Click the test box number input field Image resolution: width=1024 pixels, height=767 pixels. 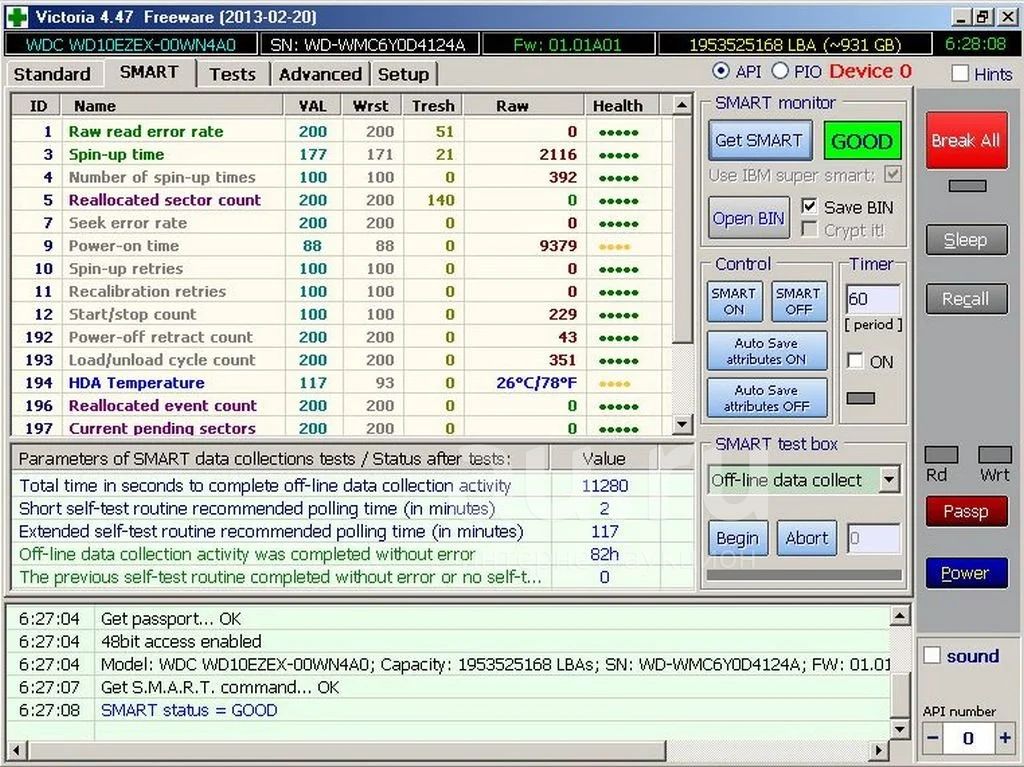pos(874,538)
